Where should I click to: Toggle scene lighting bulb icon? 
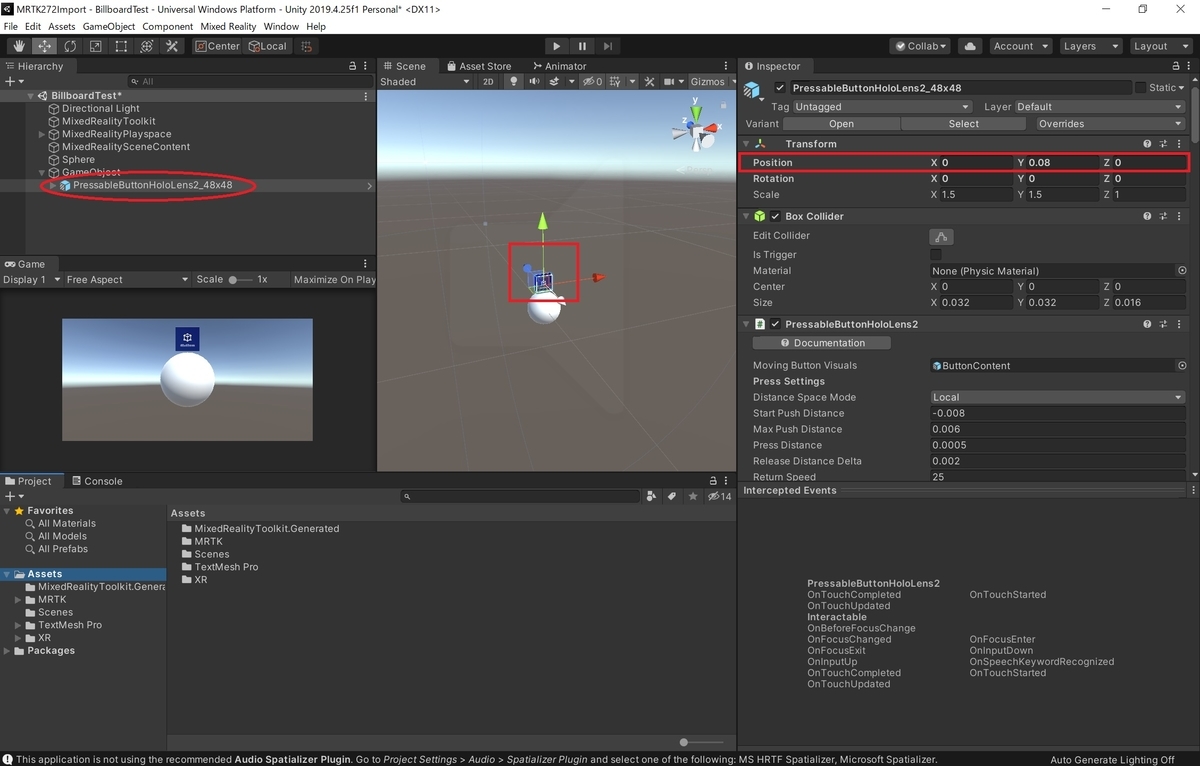point(515,82)
